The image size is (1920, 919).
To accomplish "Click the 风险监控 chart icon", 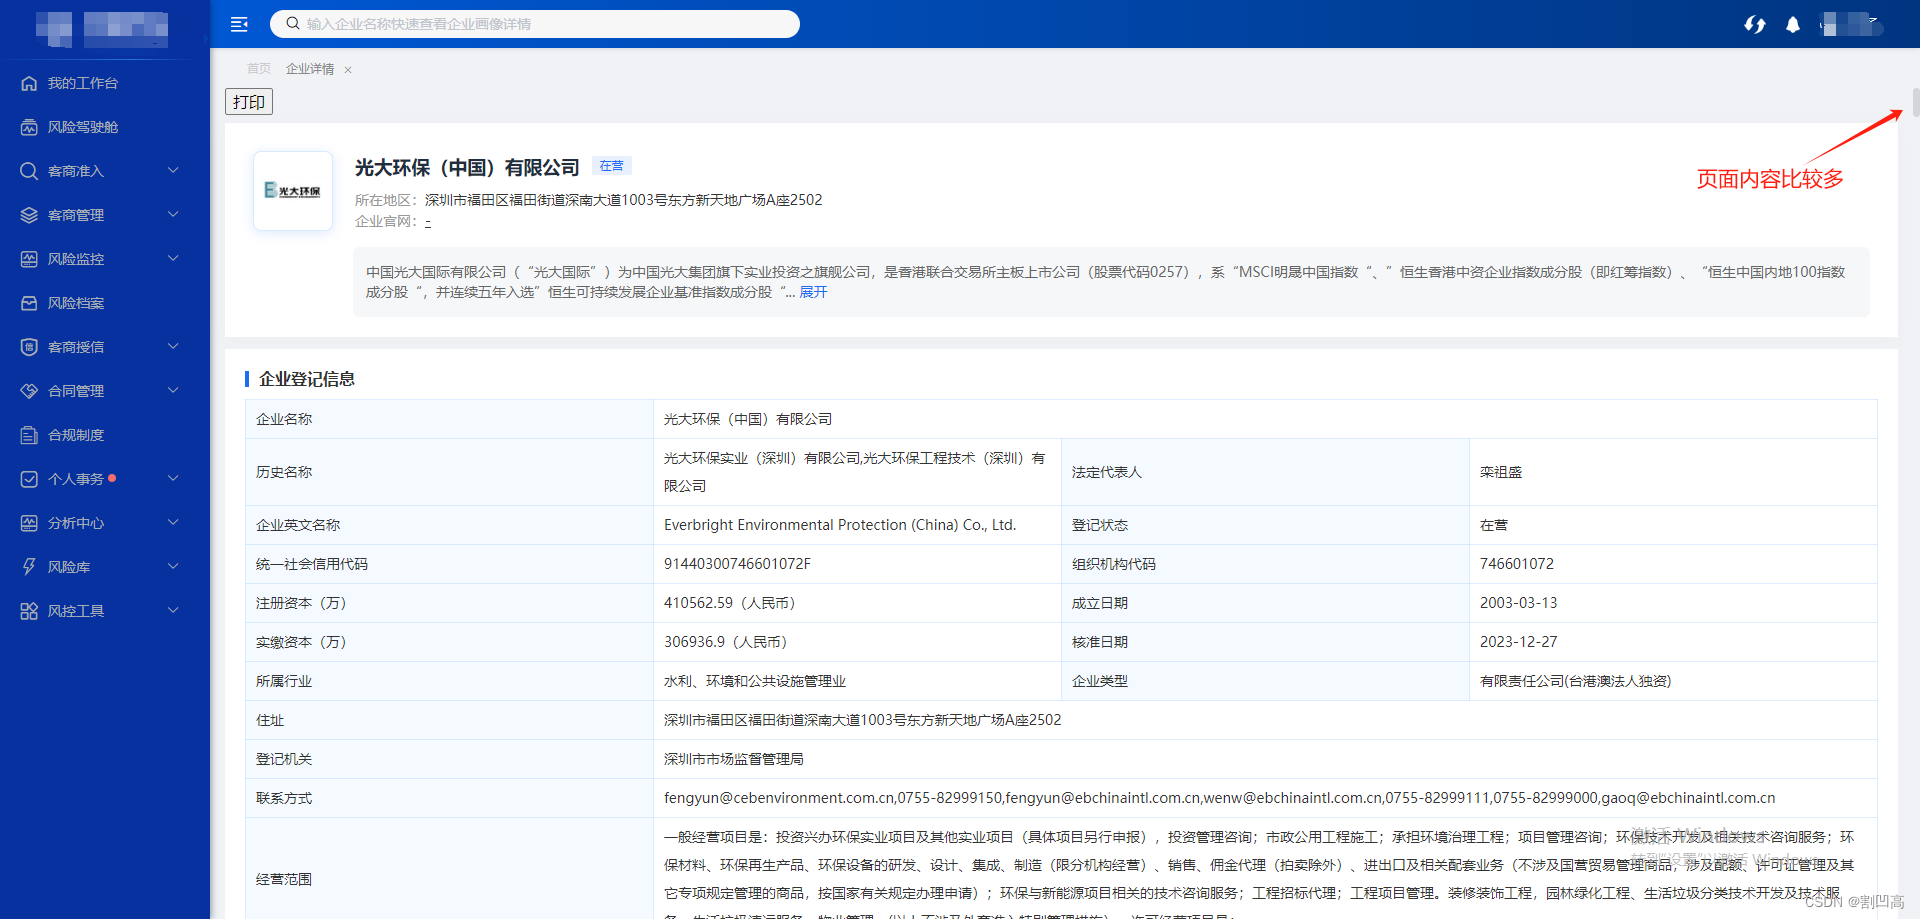I will pos(29,259).
